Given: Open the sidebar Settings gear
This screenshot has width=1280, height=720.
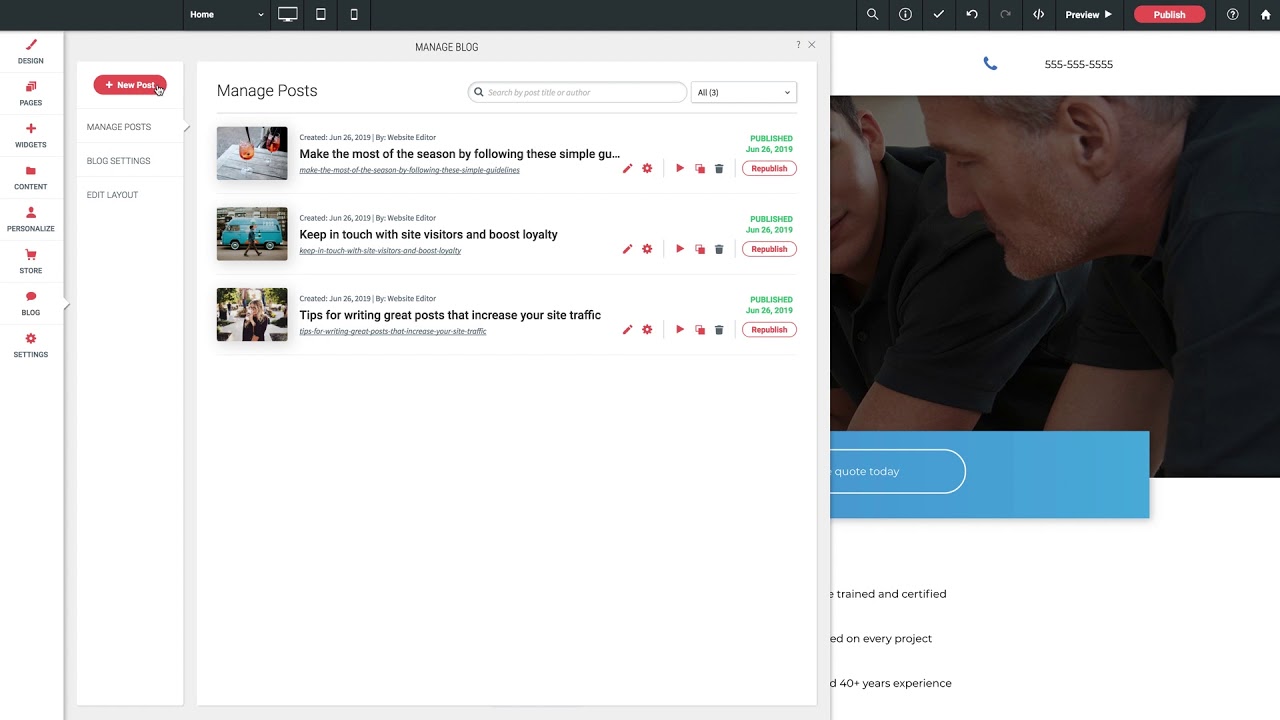Looking at the screenshot, I should pyautogui.click(x=31, y=346).
